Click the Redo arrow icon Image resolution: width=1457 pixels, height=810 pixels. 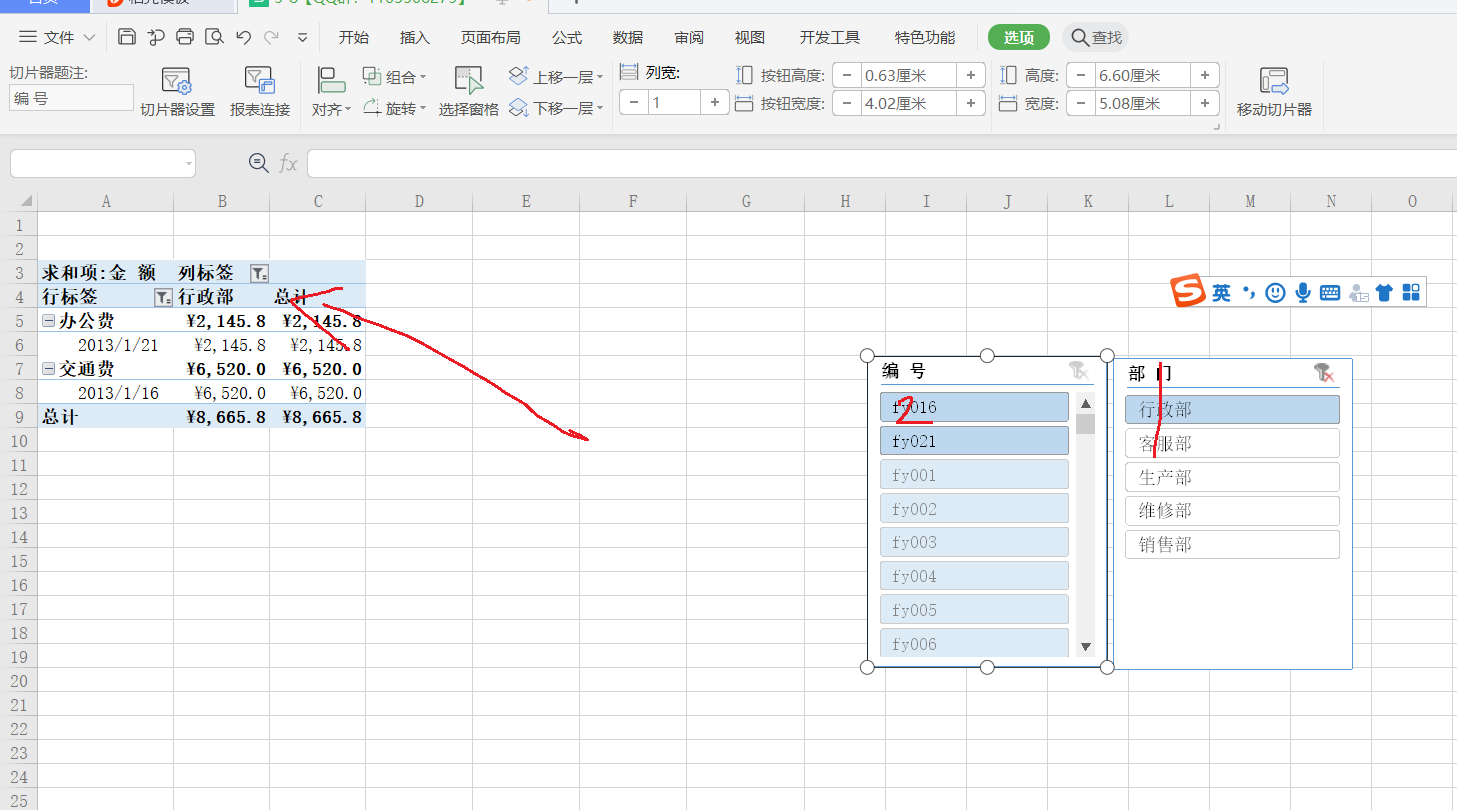pos(271,38)
